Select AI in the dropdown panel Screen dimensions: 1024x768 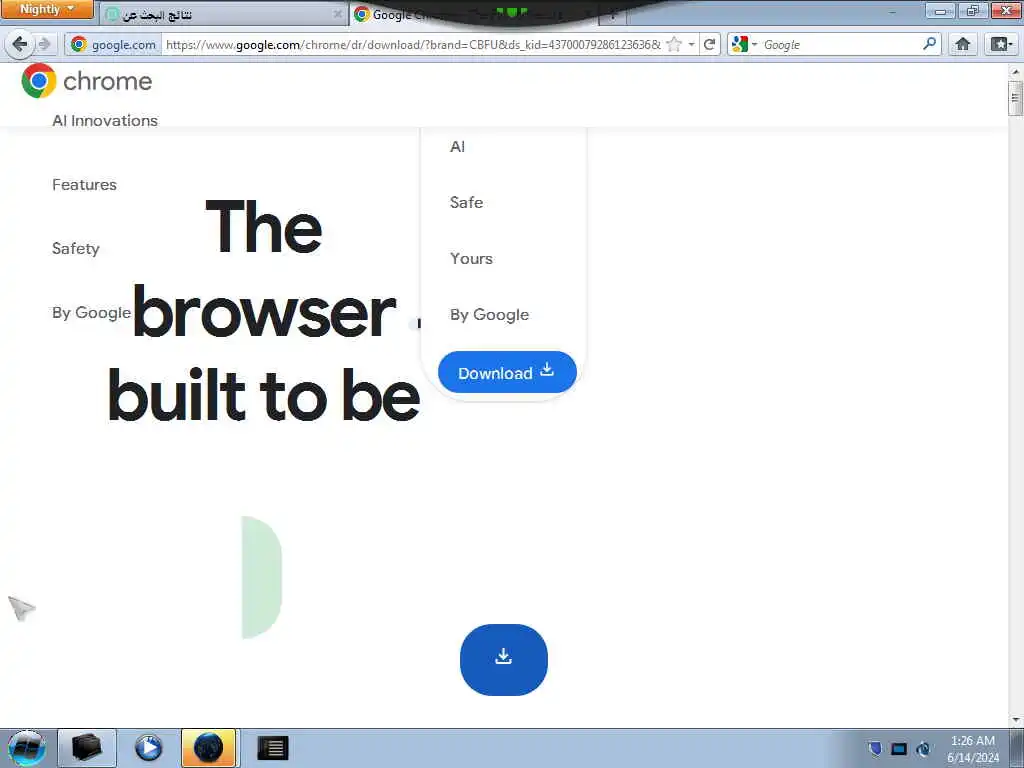point(457,147)
